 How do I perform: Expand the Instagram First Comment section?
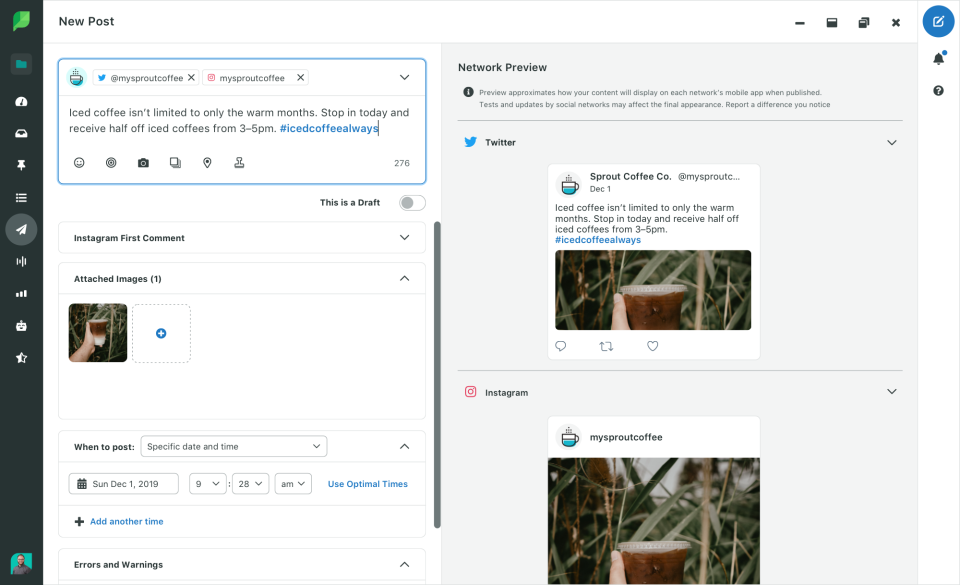click(404, 238)
